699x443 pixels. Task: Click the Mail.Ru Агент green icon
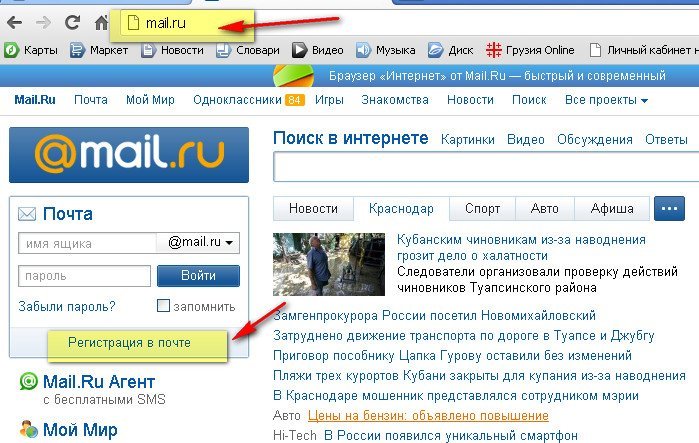tap(28, 382)
